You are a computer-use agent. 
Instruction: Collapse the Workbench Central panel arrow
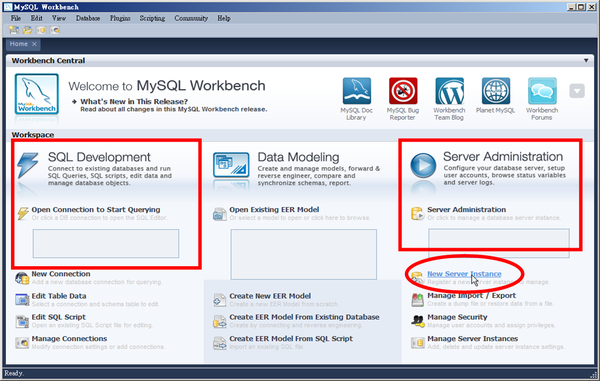(586, 60)
